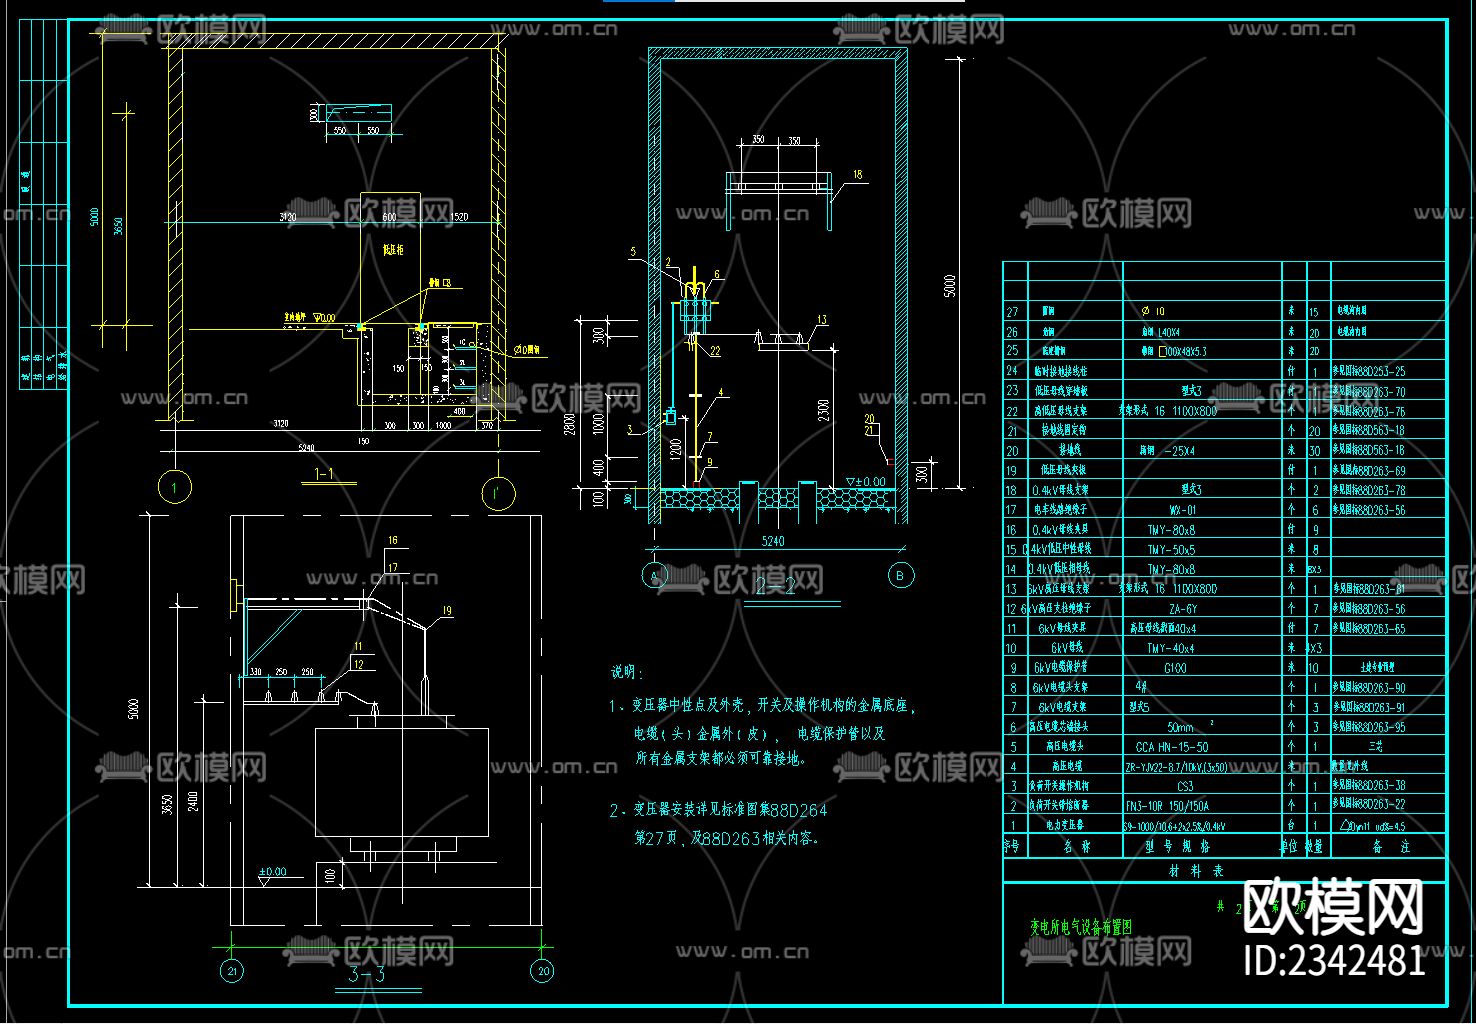The width and height of the screenshot is (1476, 1024).
Task: Select the '说明:' notes heading
Action: 627,673
